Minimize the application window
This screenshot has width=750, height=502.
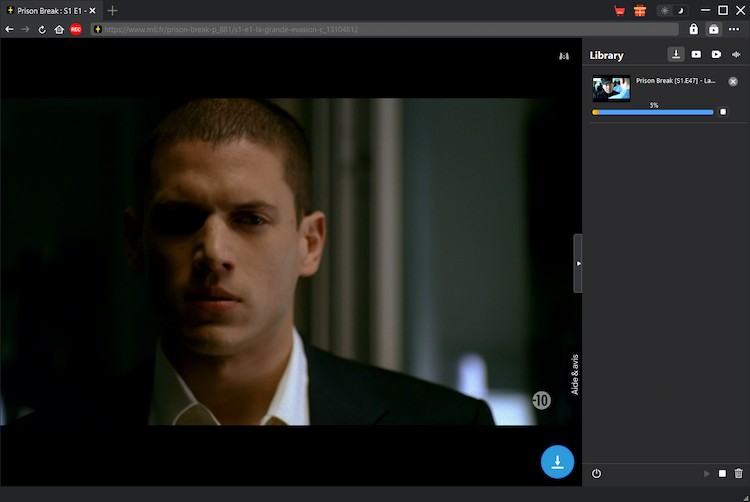click(x=705, y=10)
